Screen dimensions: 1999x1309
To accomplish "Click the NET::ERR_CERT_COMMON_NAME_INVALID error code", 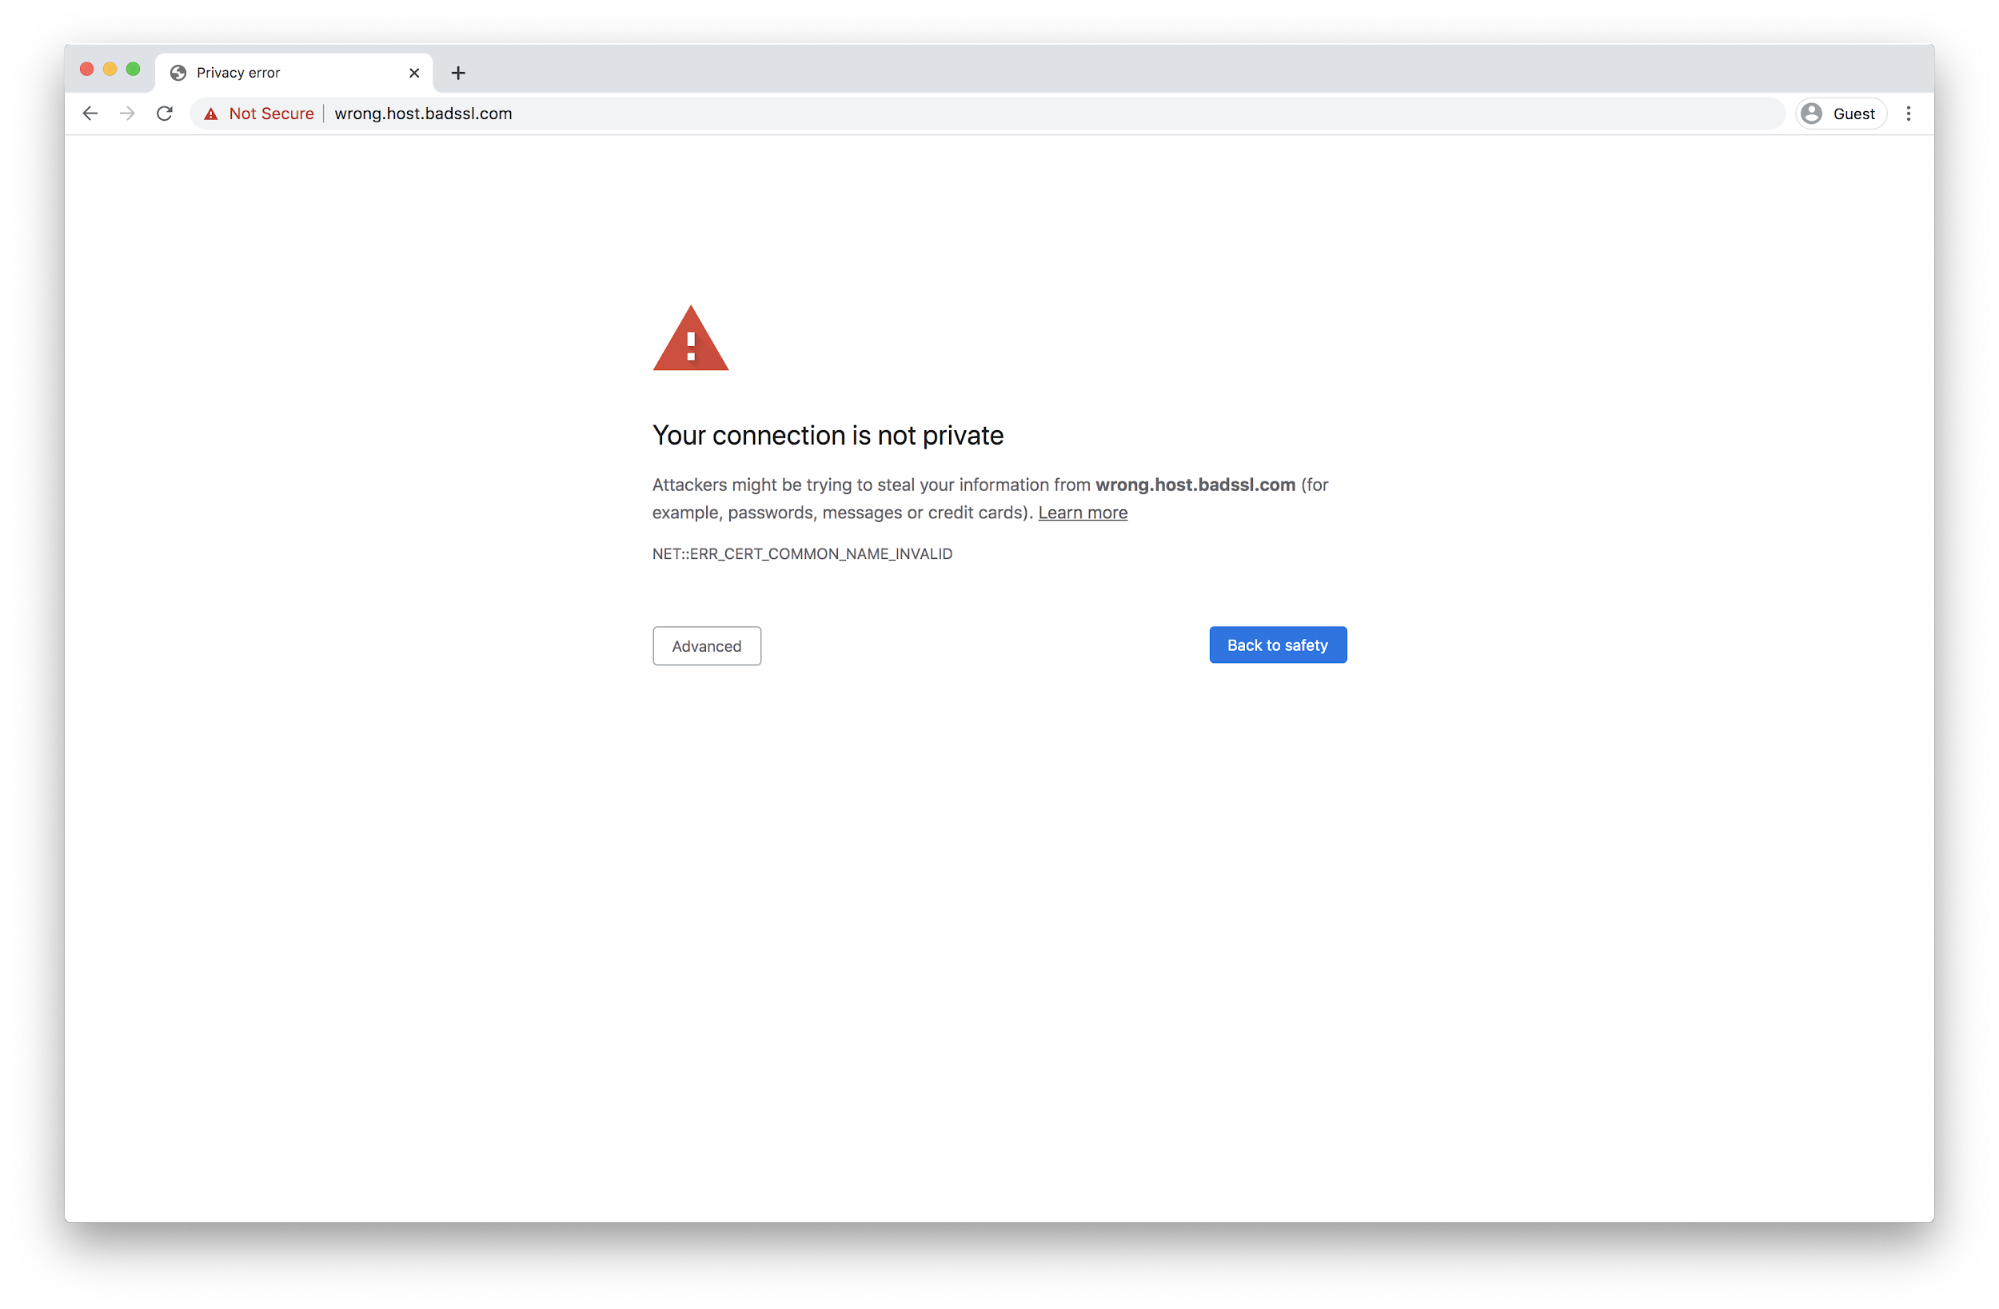I will tap(802, 554).
